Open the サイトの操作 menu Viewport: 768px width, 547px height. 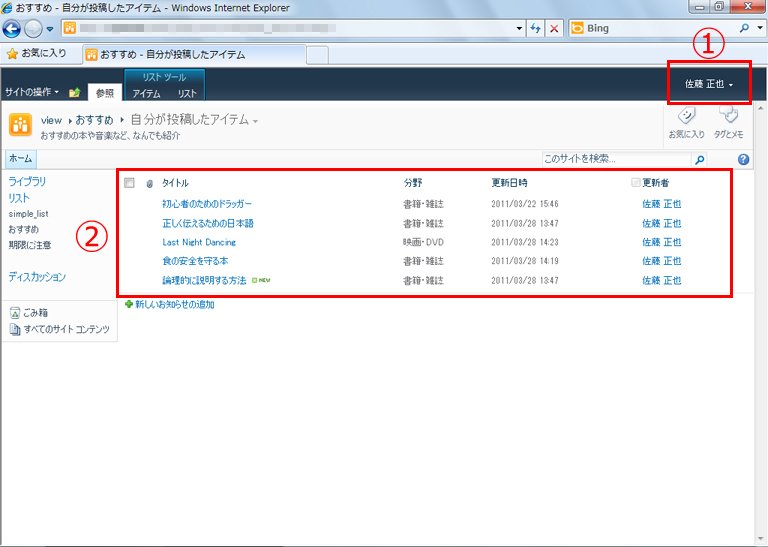[31, 92]
